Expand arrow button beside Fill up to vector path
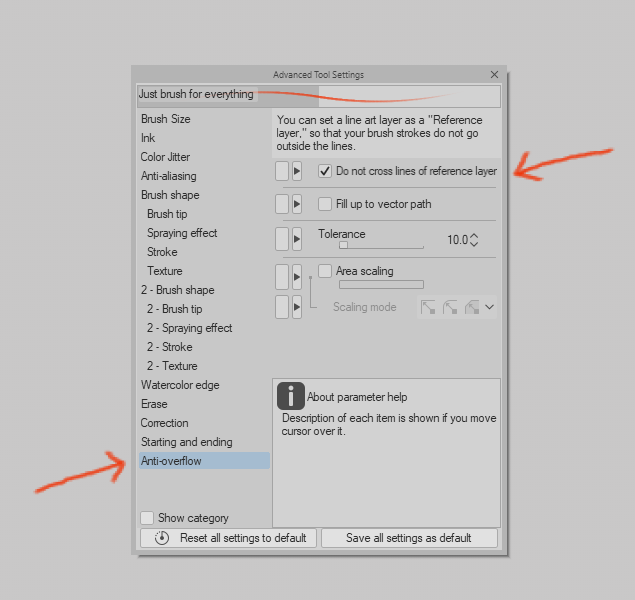Image resolution: width=635 pixels, height=600 pixels. [297, 204]
